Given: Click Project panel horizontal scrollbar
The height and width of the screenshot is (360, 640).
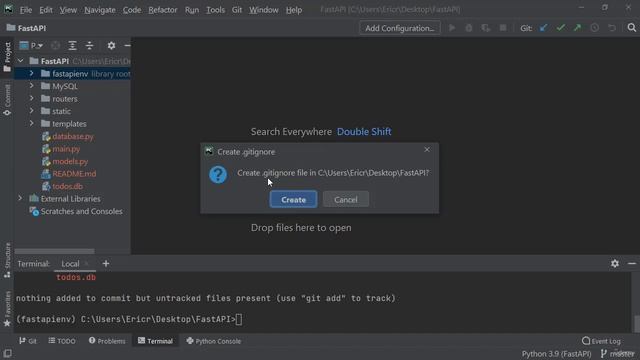Looking at the screenshot, I should click(x=54, y=251).
